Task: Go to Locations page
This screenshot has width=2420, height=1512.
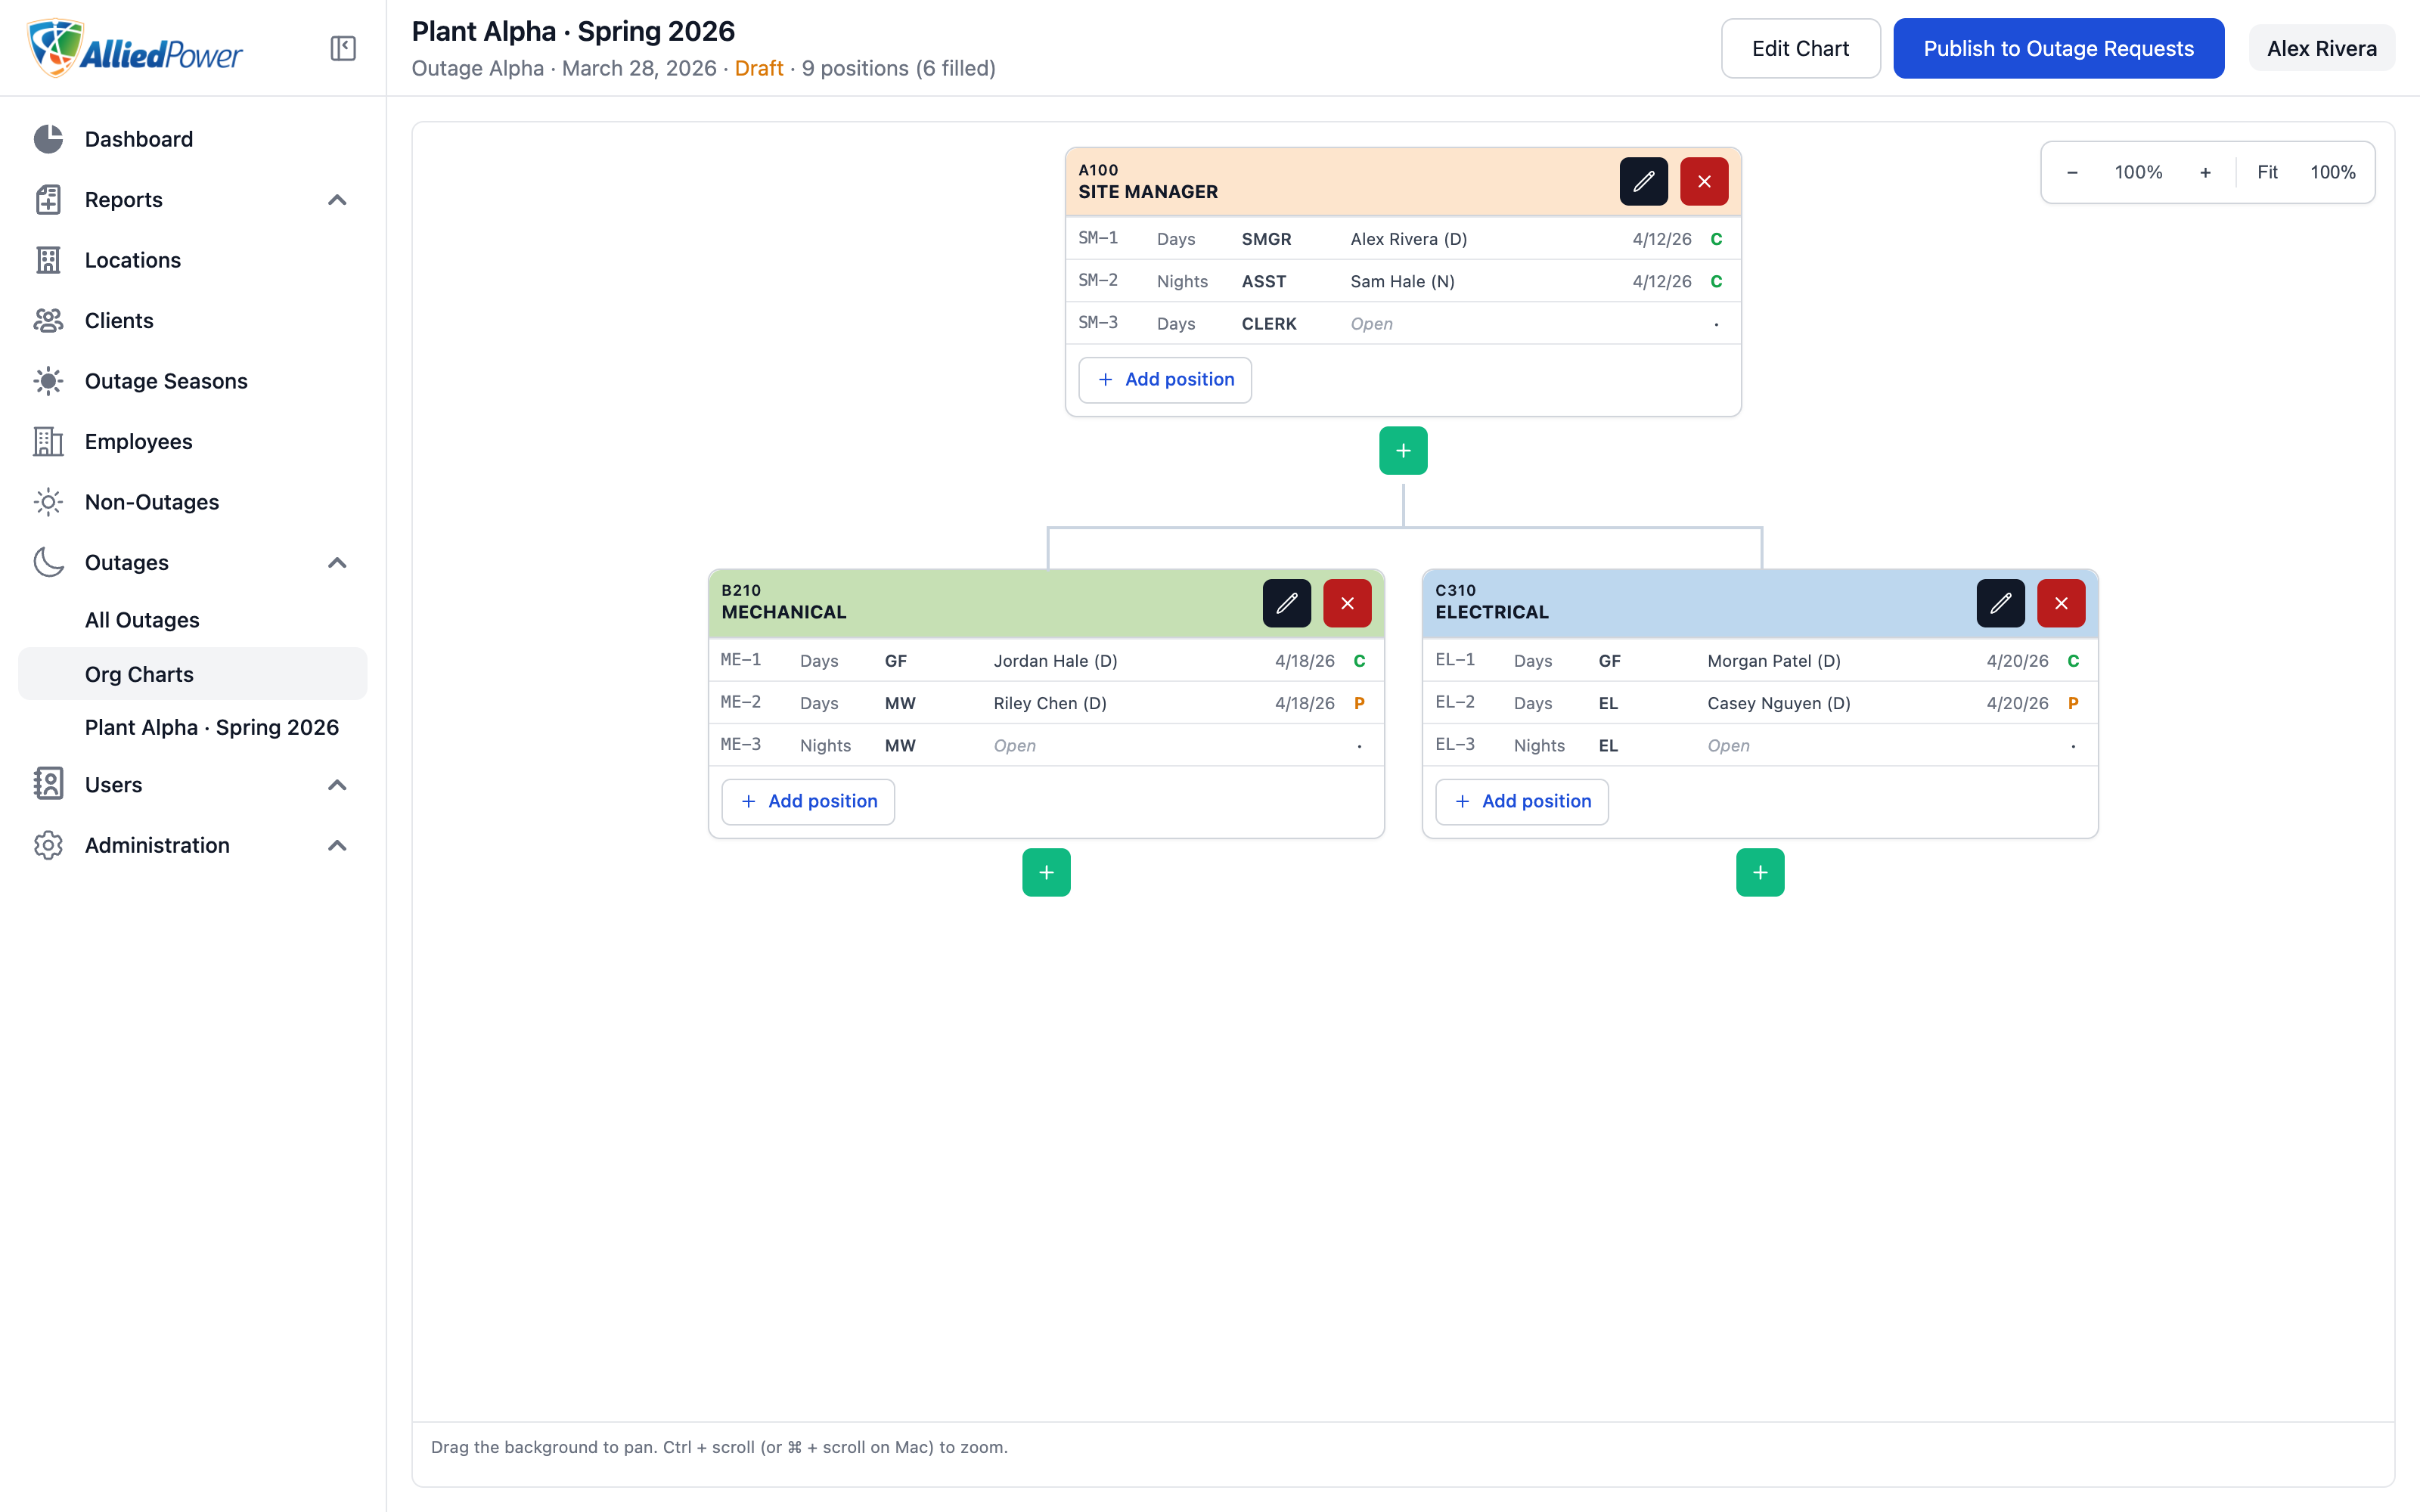Action: coord(193,260)
